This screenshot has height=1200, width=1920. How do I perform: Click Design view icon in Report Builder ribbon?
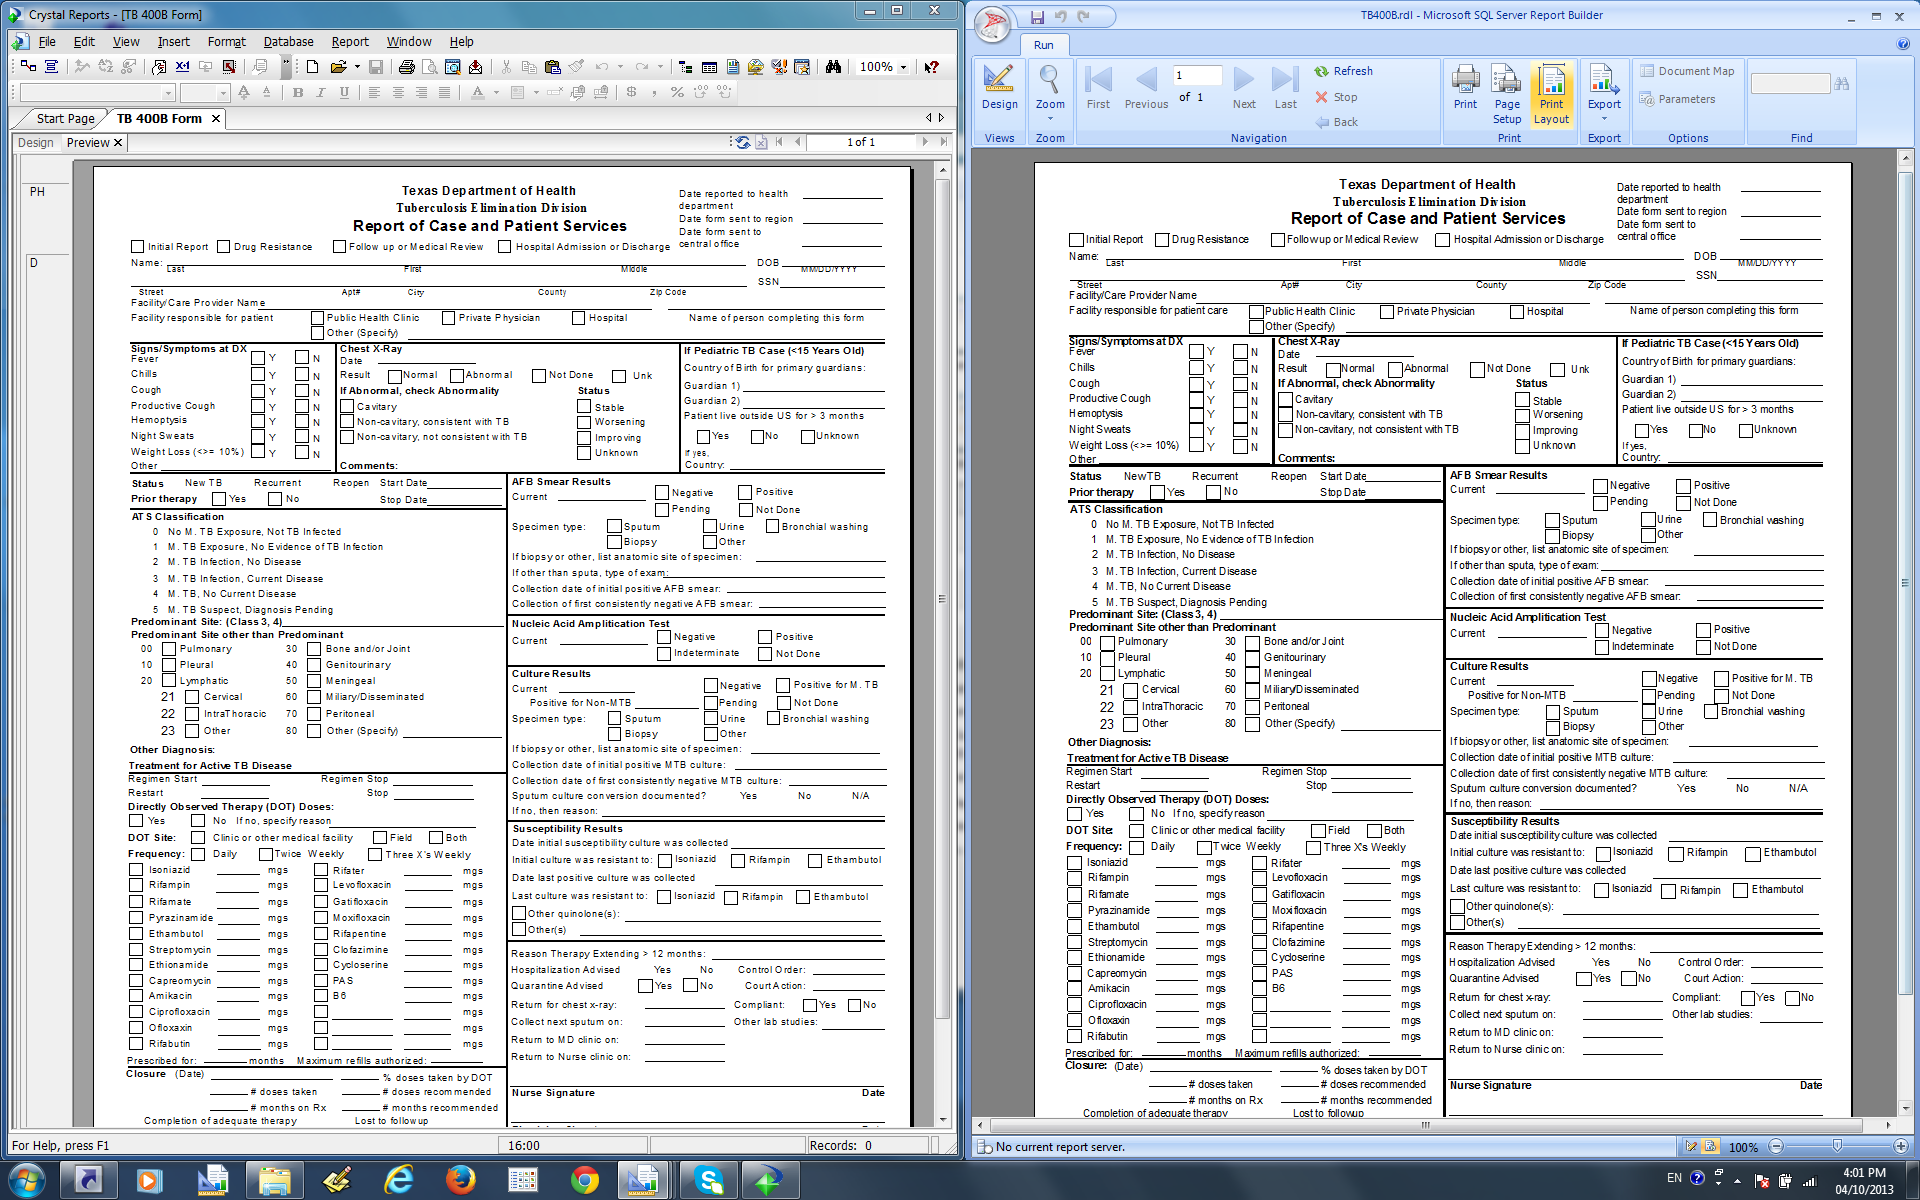(x=999, y=88)
